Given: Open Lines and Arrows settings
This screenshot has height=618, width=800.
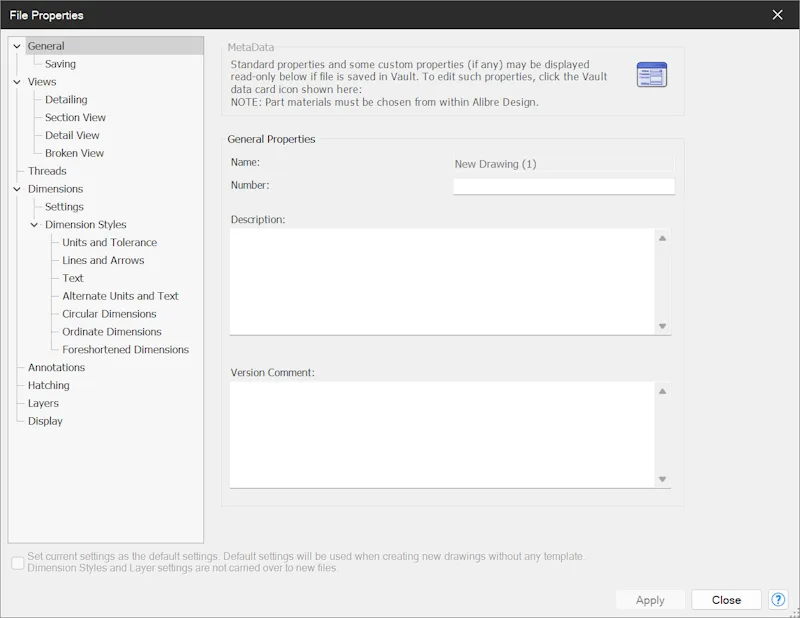Looking at the screenshot, I should (103, 260).
